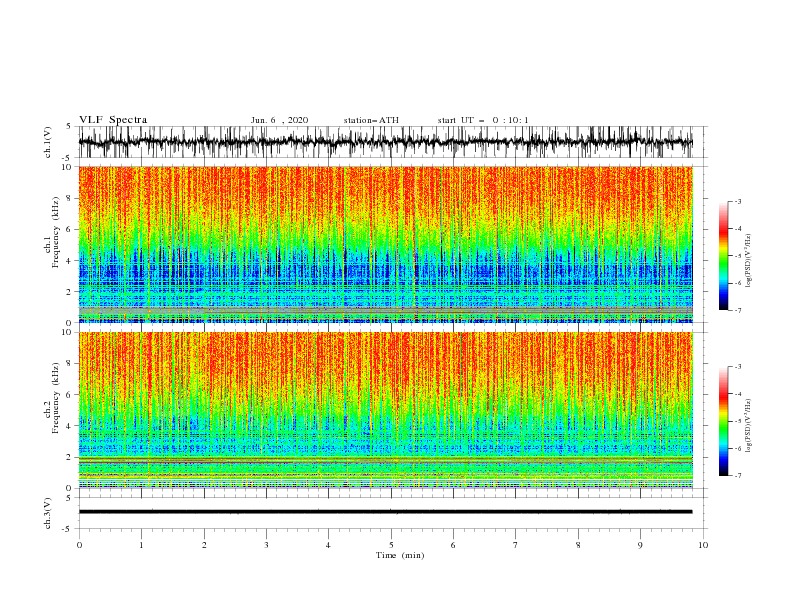
Task: Click the "ch.2 Frequency (kHz)" axis label
Action: point(52,398)
